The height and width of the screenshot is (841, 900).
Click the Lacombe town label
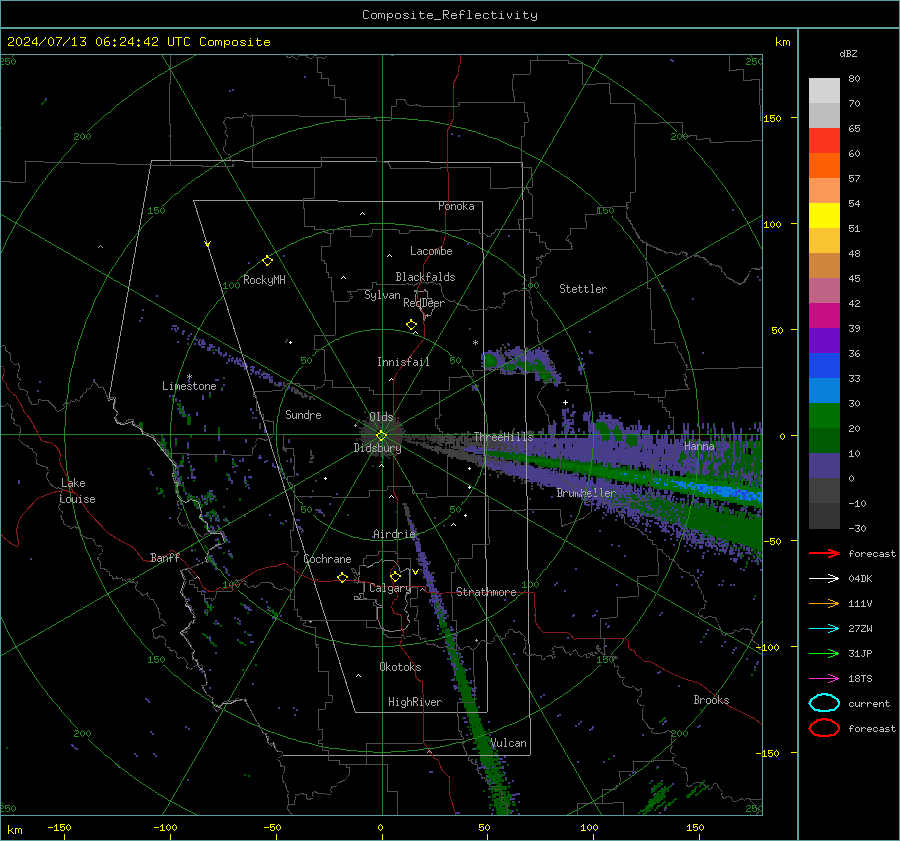[431, 251]
